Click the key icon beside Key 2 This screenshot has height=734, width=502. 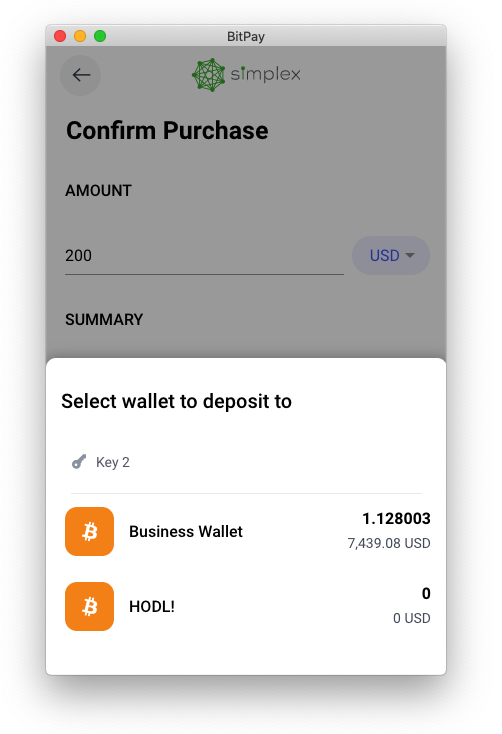[79, 462]
